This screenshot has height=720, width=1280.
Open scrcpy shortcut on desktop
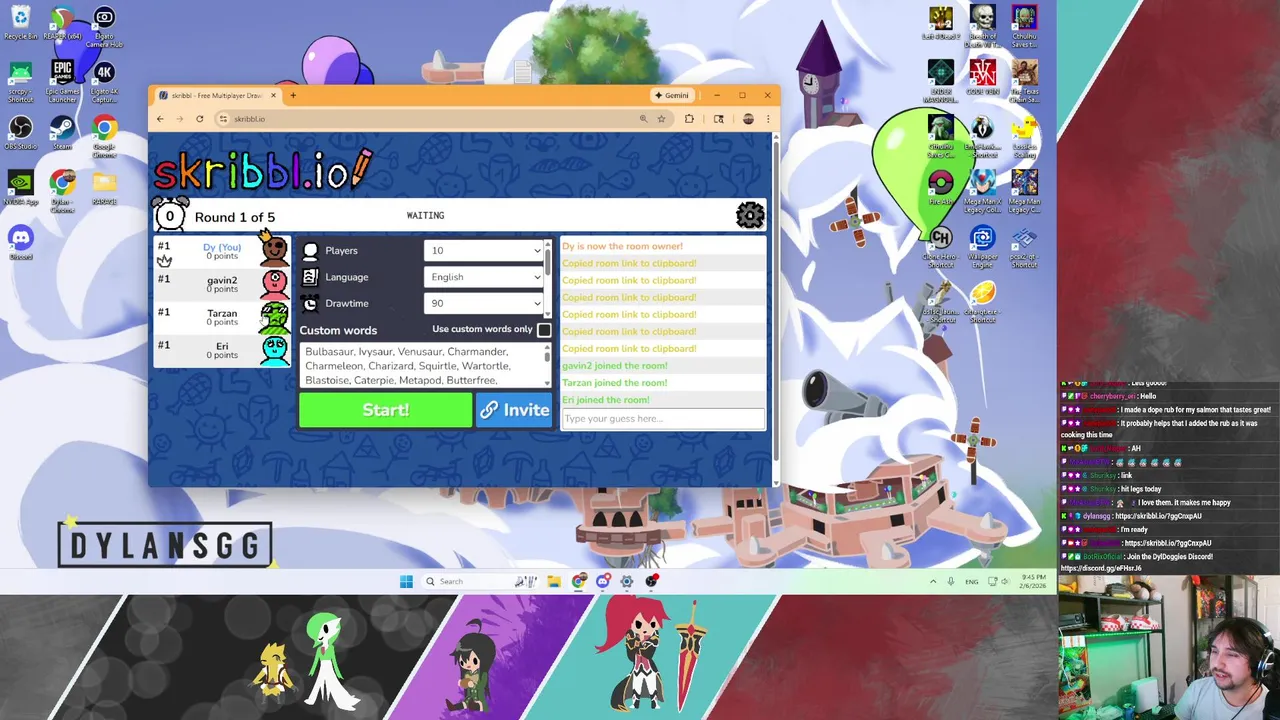21,82
